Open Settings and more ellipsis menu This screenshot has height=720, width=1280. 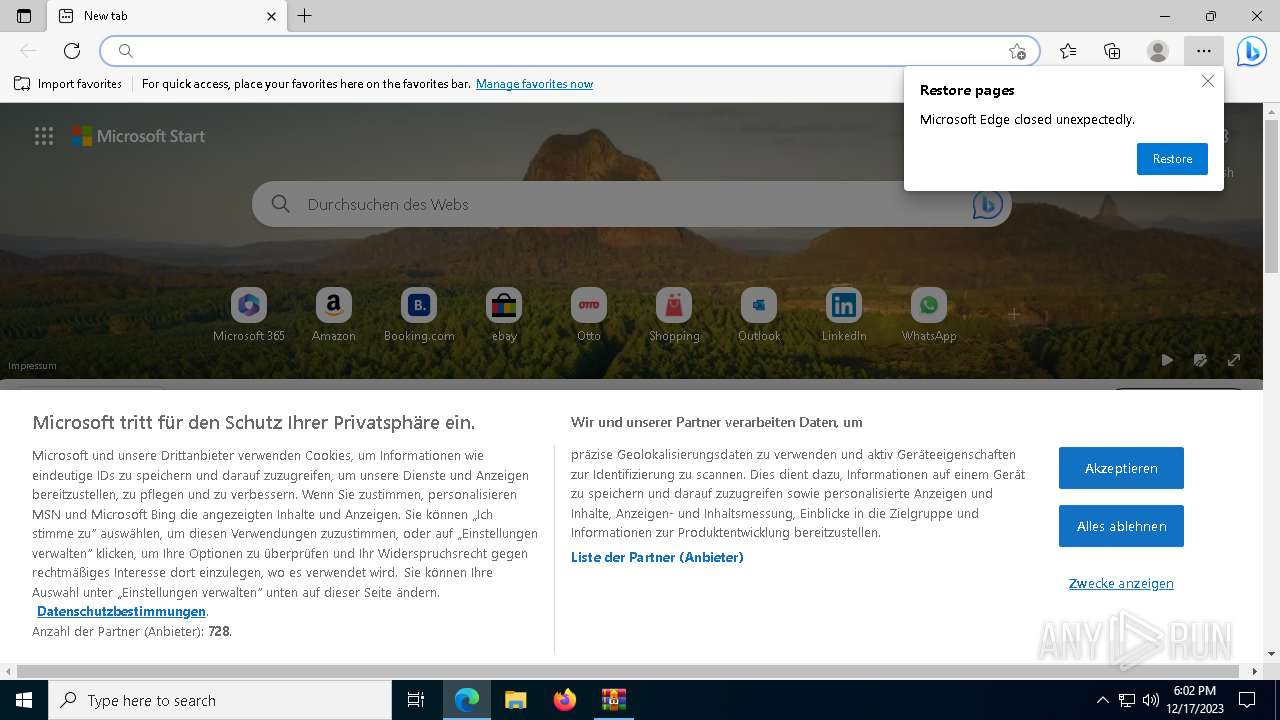(1204, 51)
